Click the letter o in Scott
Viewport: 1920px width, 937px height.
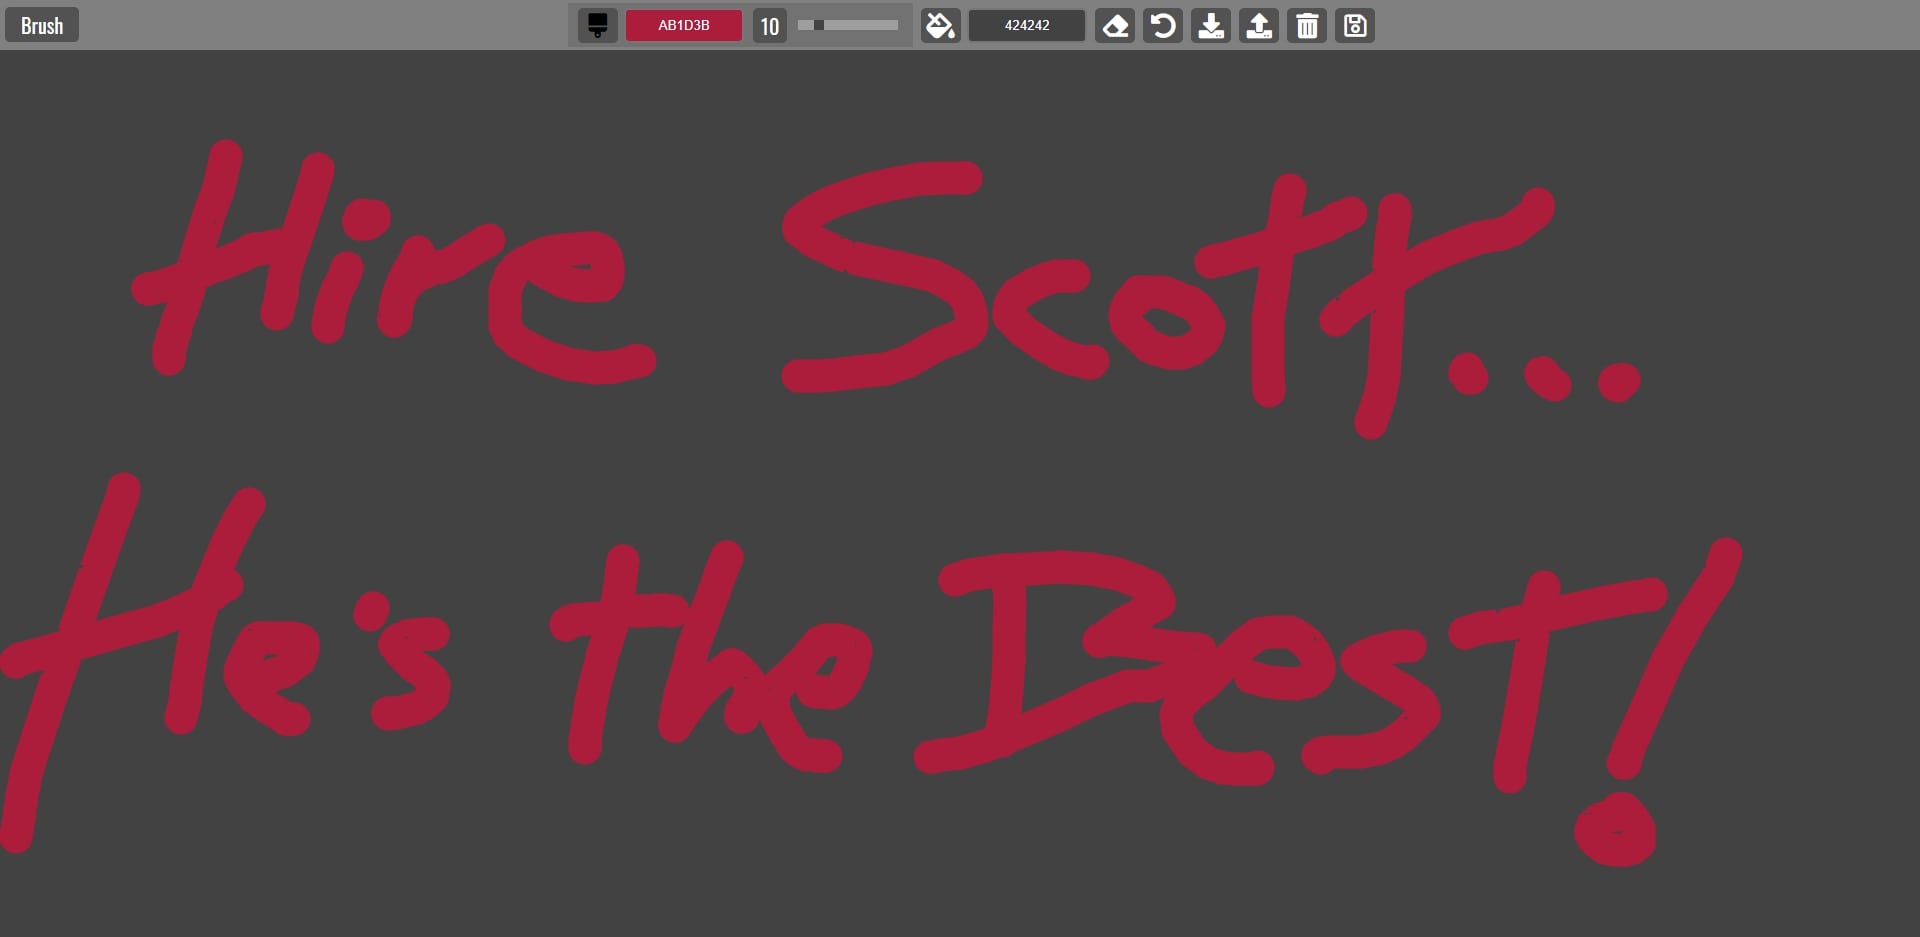(1165, 322)
